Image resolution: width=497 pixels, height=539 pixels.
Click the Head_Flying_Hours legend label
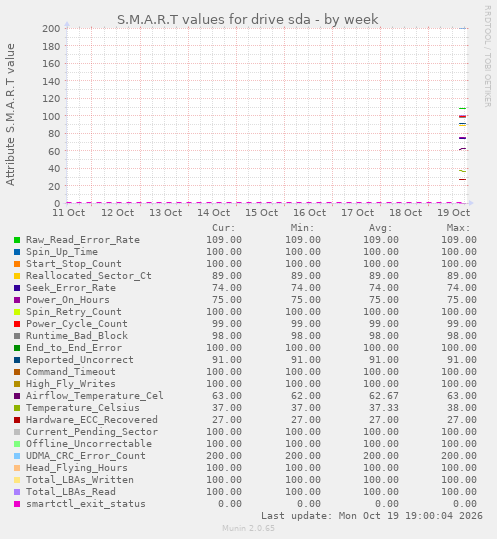tap(77, 468)
